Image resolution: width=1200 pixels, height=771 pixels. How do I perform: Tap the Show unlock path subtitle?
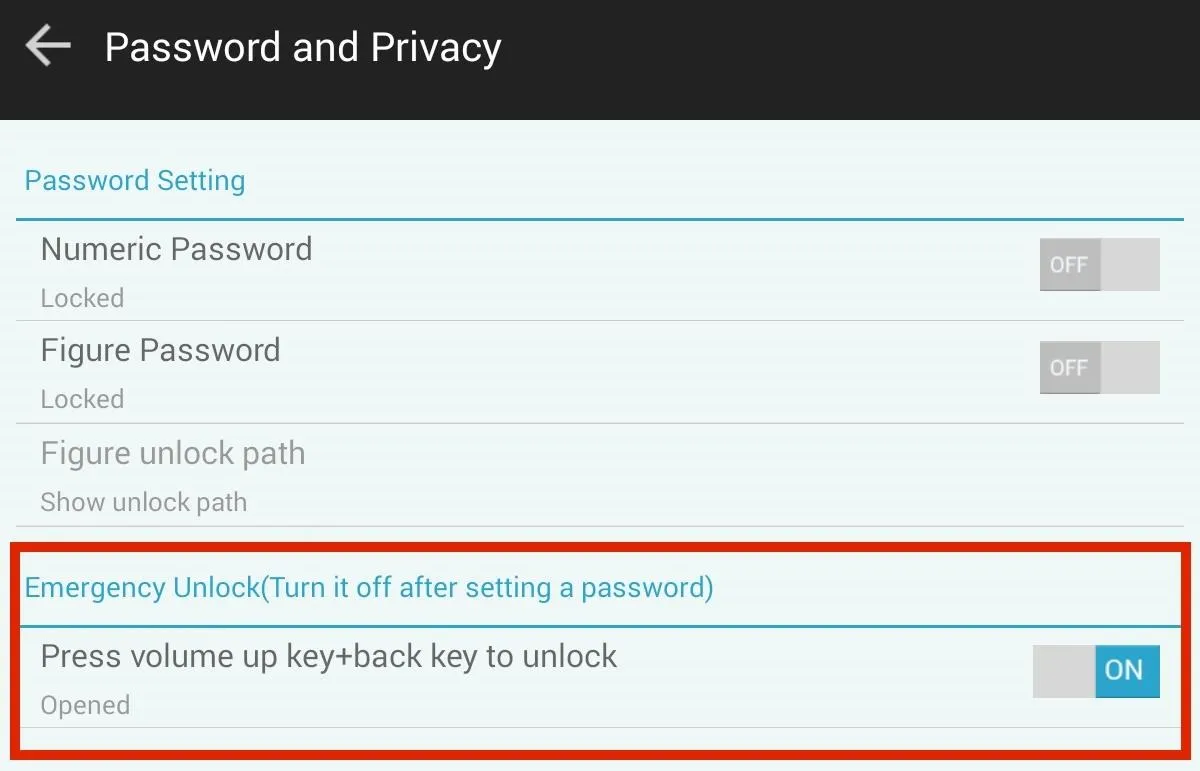pos(144,502)
